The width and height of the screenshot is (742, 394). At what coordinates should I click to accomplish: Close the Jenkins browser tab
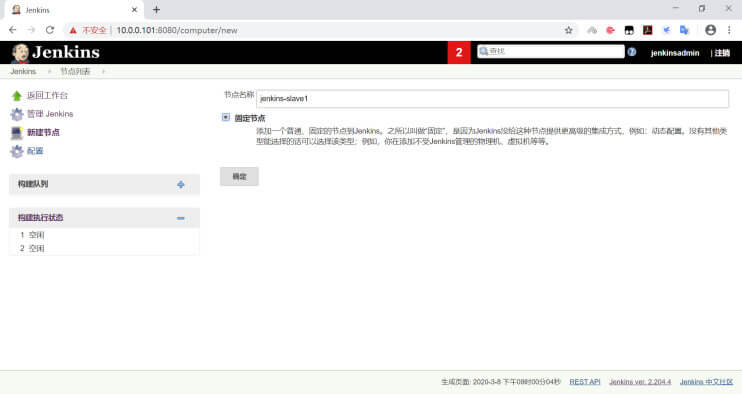[x=134, y=9]
